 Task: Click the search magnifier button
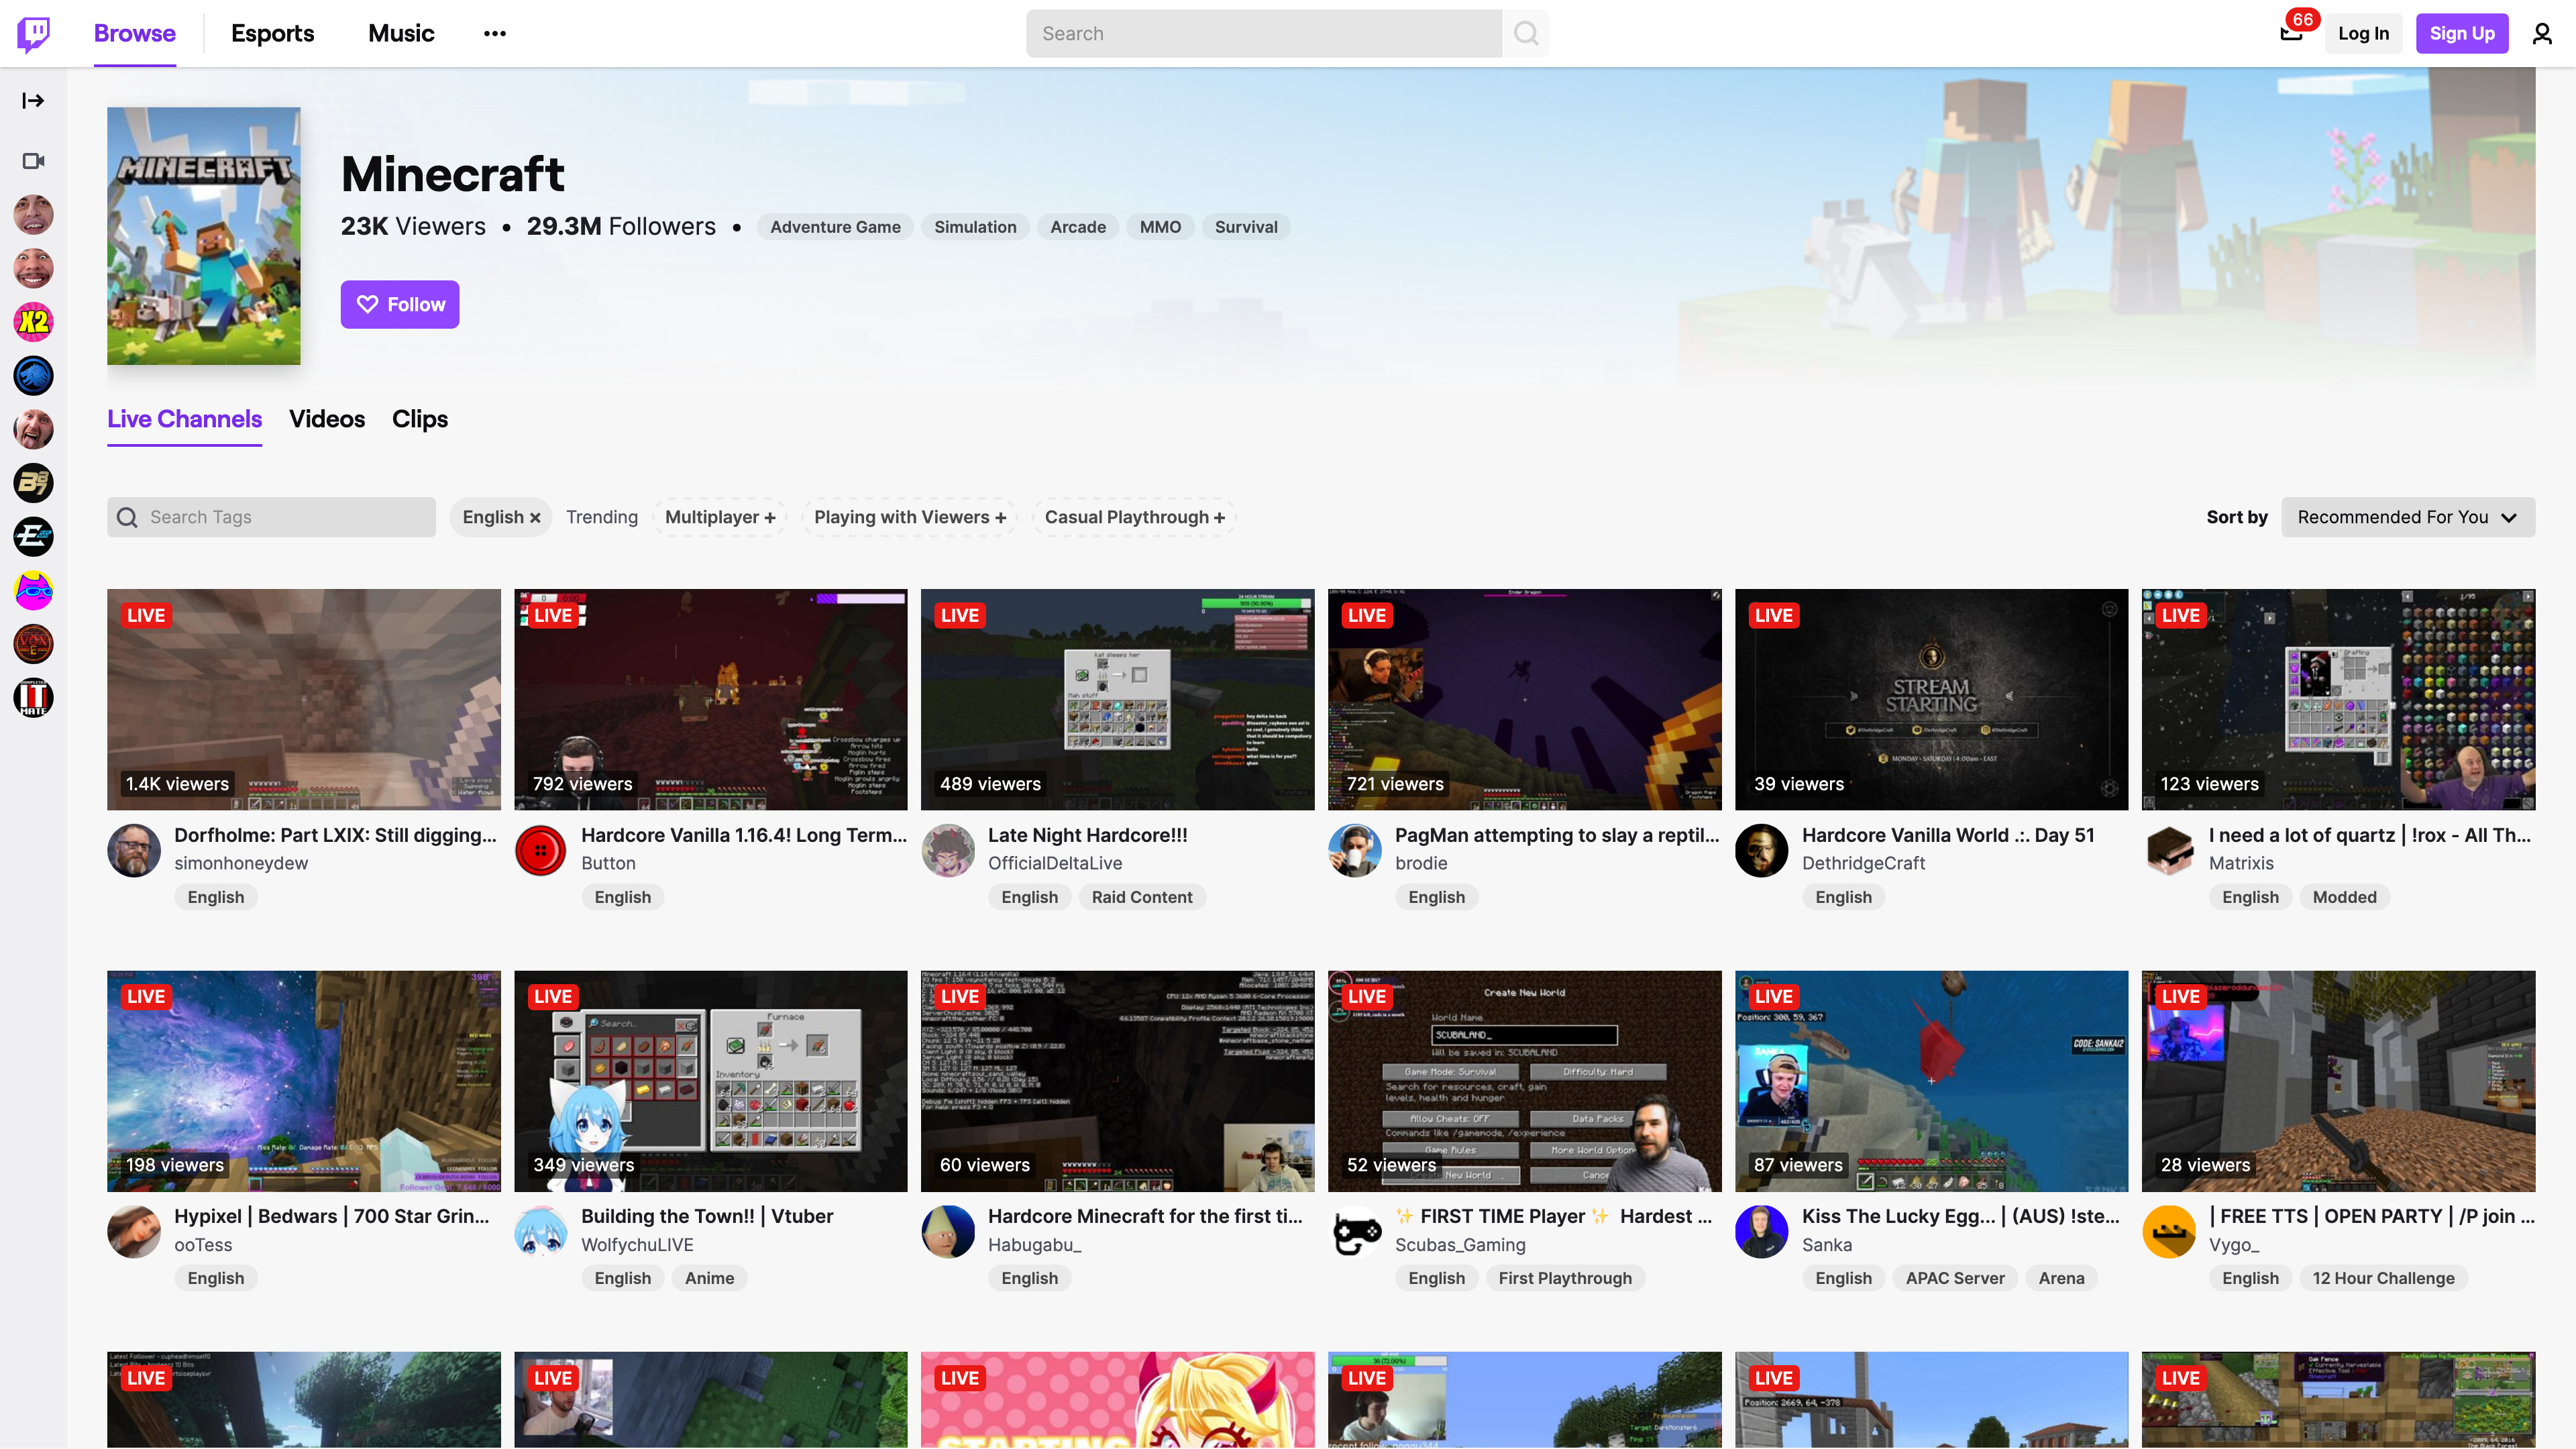point(1526,34)
